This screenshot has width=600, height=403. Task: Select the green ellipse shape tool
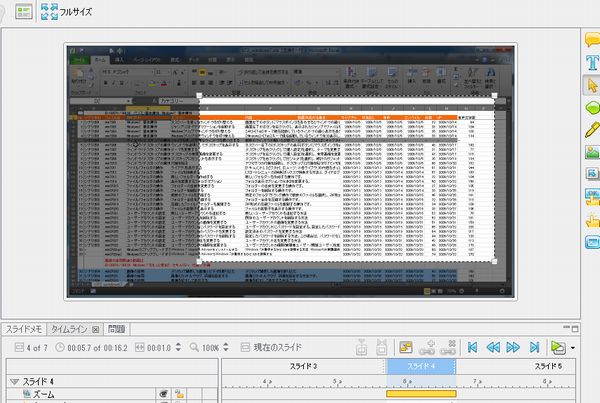coord(592,108)
